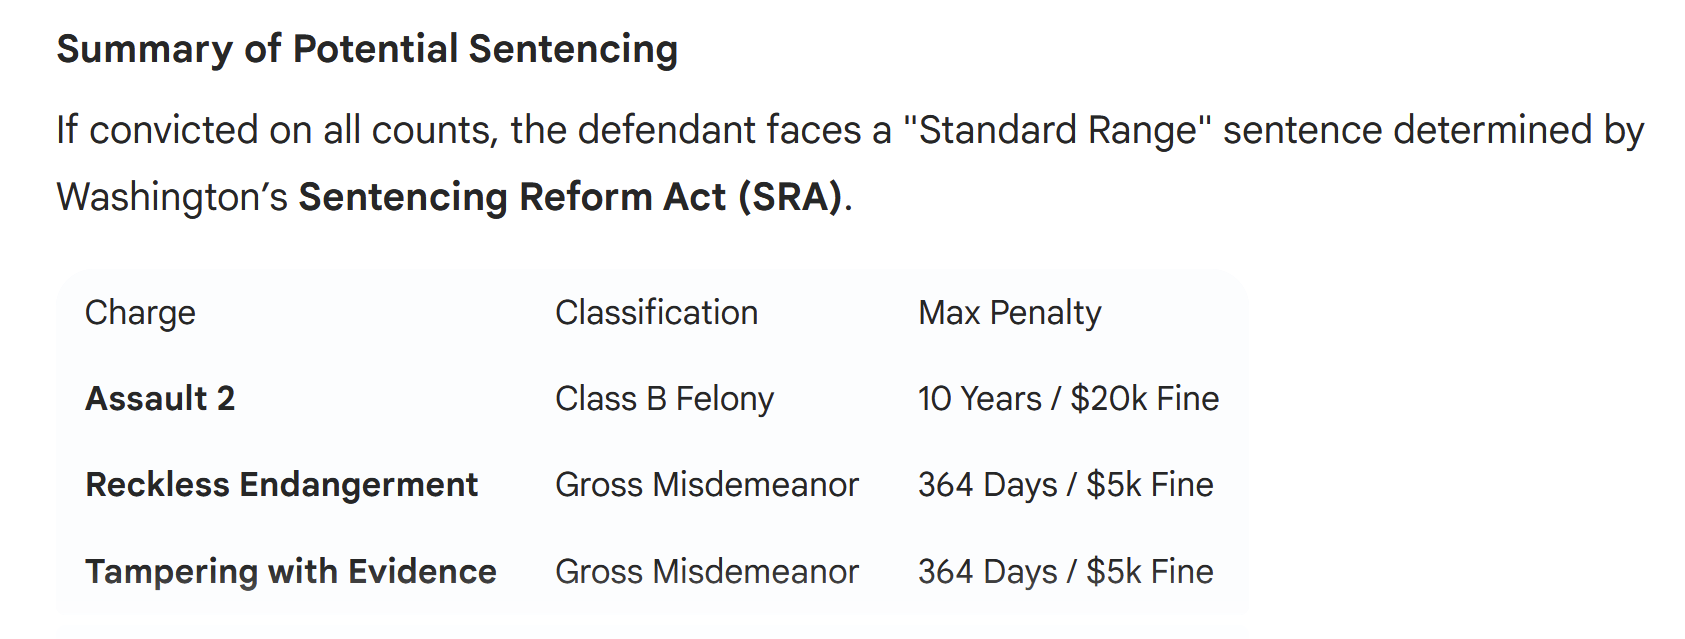Click the "10 Years / $20k Fine" cell
This screenshot has height=639, width=1685.
pos(1068,399)
